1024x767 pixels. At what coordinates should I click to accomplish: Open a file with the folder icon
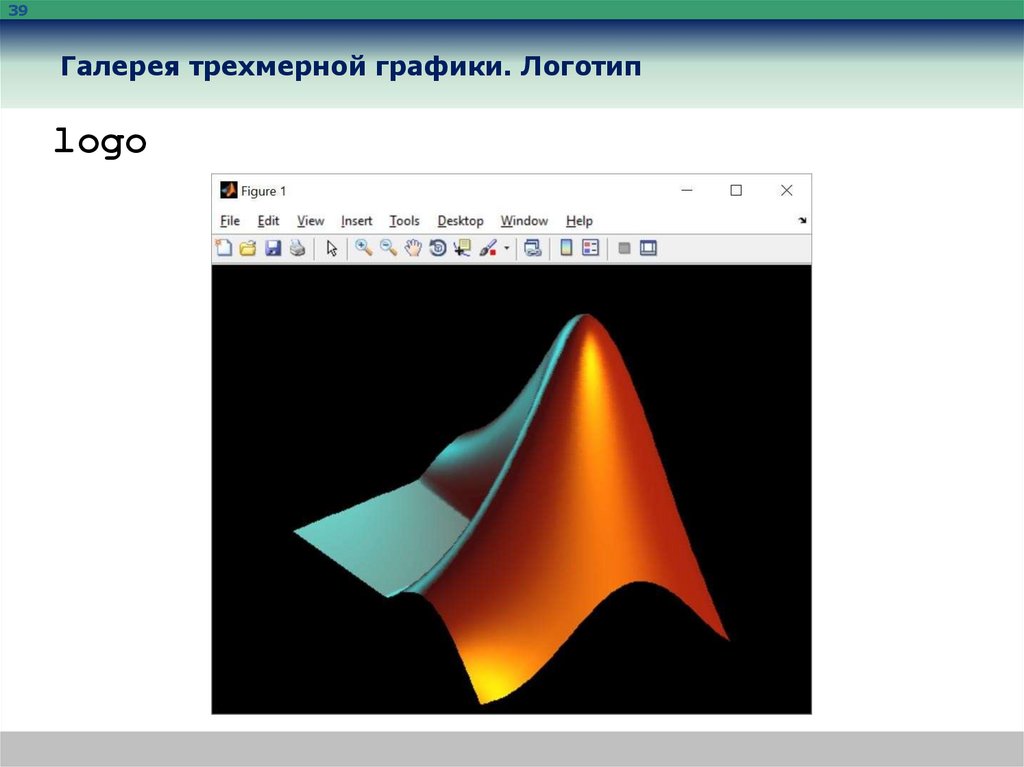[x=248, y=248]
